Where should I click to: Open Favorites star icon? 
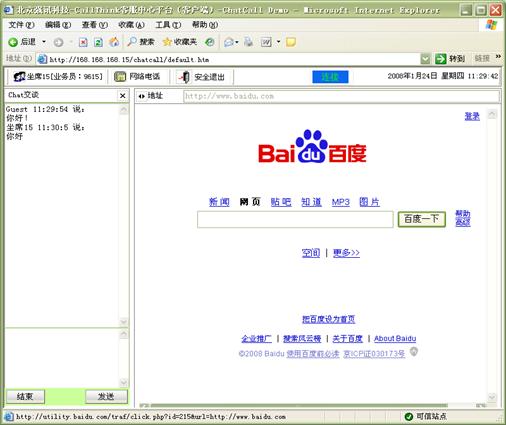tap(167, 42)
